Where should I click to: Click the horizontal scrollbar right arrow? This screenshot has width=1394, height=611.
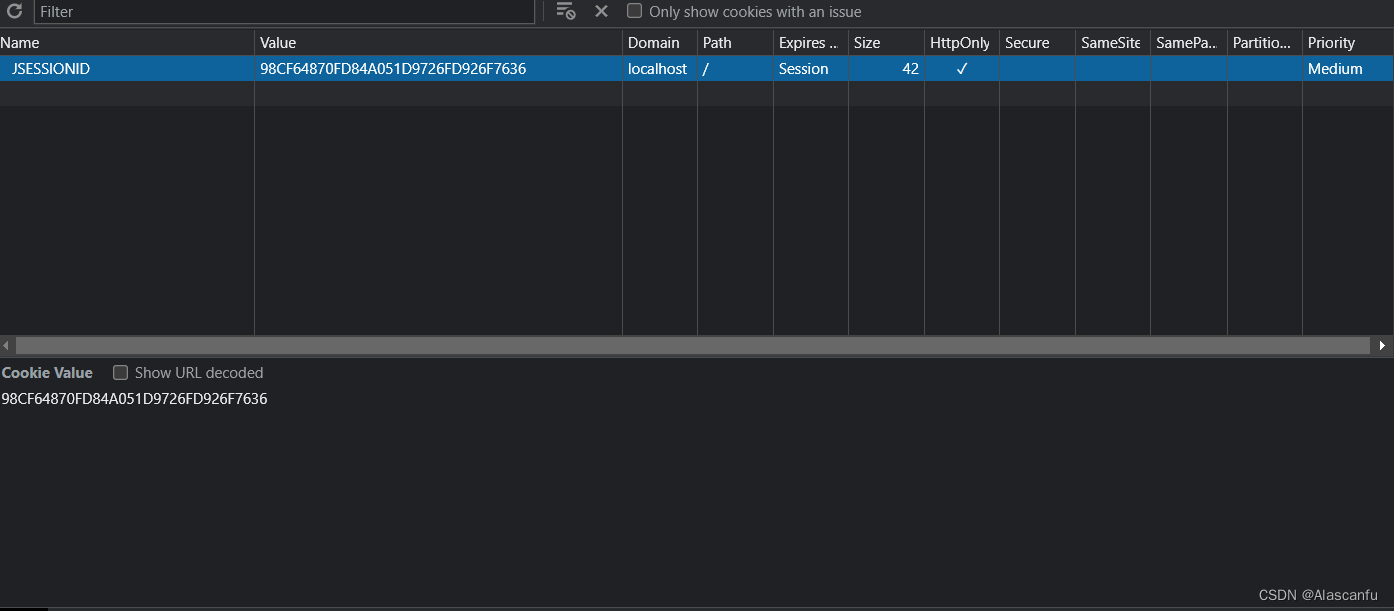click(1384, 345)
